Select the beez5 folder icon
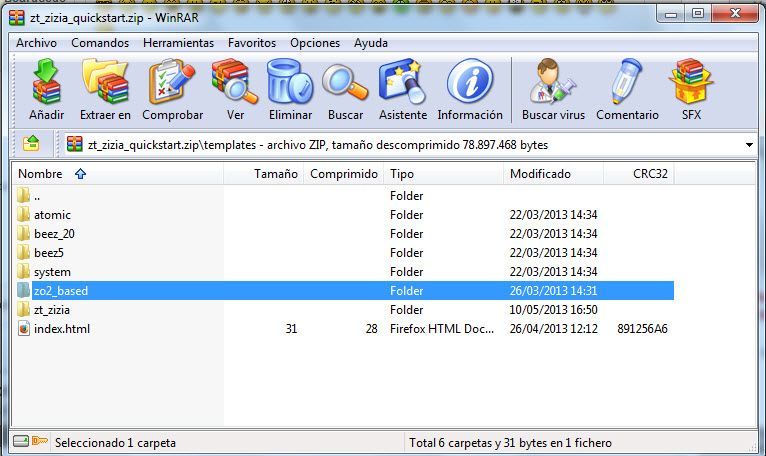This screenshot has width=766, height=456. (23, 252)
